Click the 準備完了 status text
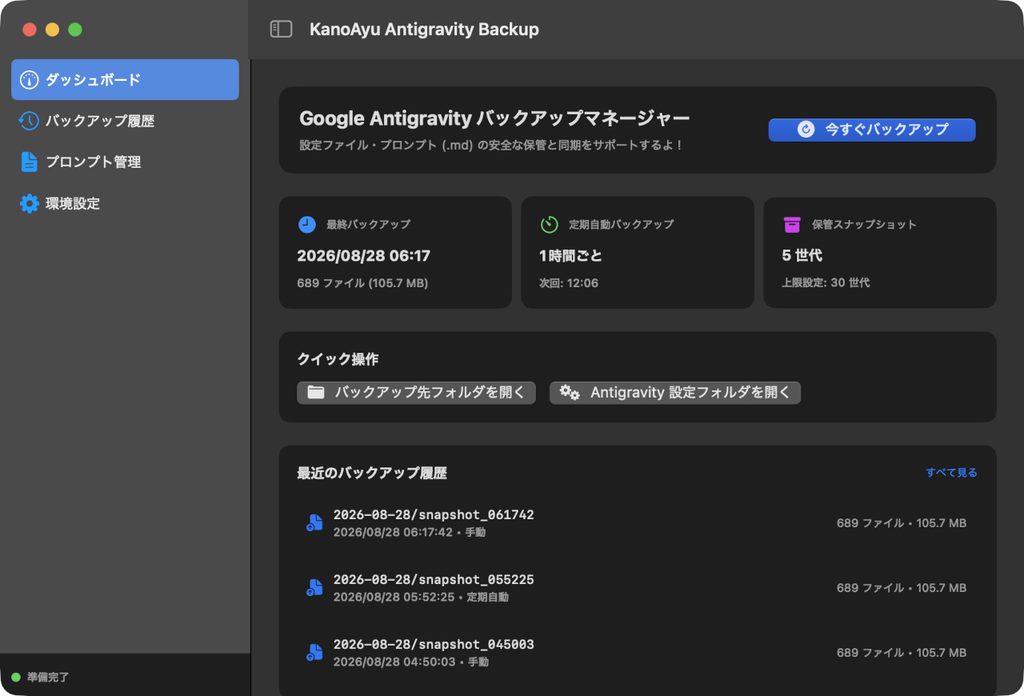Screen dimensions: 1024x696 pyautogui.click(x=48, y=677)
